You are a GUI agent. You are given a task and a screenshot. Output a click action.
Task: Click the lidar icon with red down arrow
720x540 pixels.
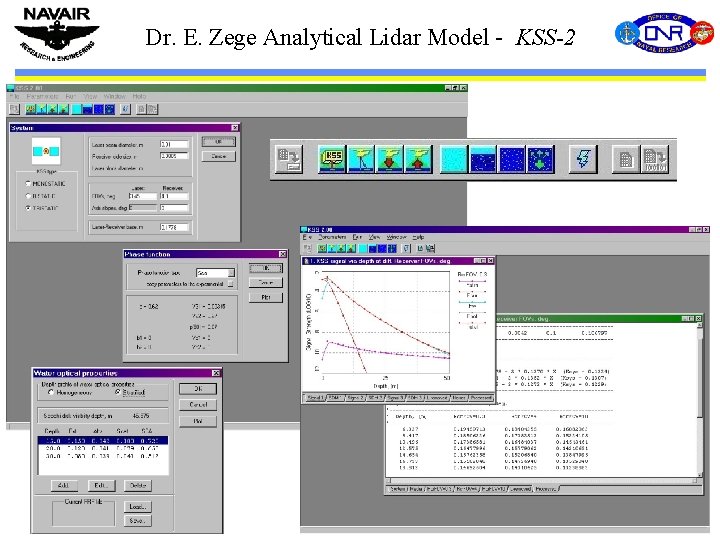pos(389,159)
